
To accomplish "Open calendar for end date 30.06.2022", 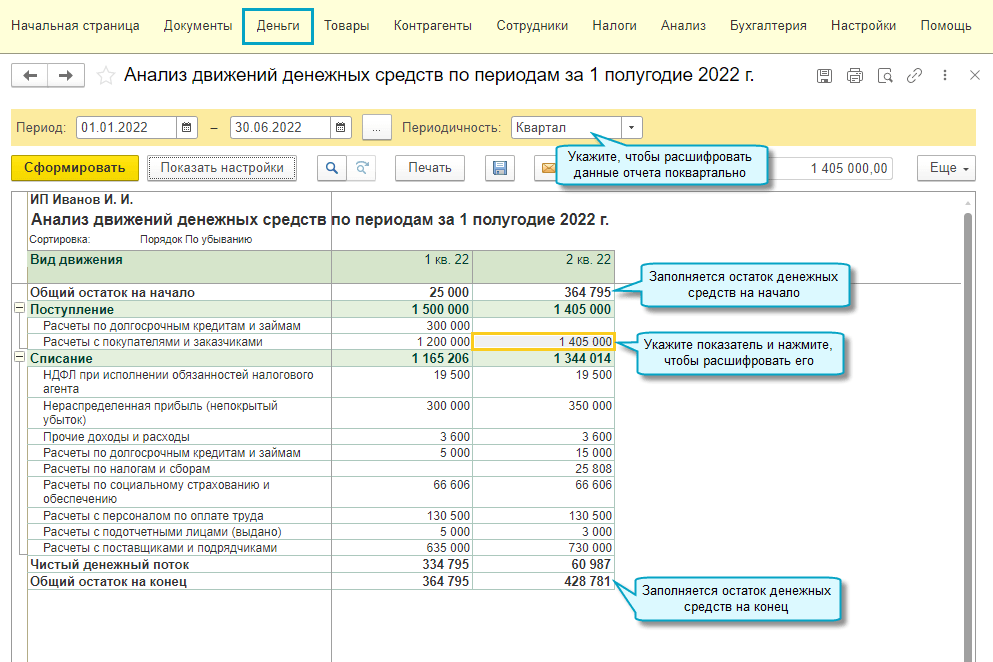I will point(341,128).
